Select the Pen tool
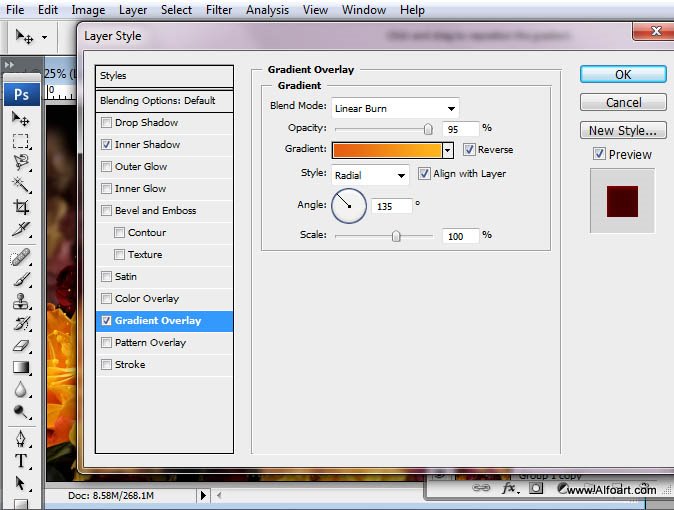674x510 pixels. [20, 439]
